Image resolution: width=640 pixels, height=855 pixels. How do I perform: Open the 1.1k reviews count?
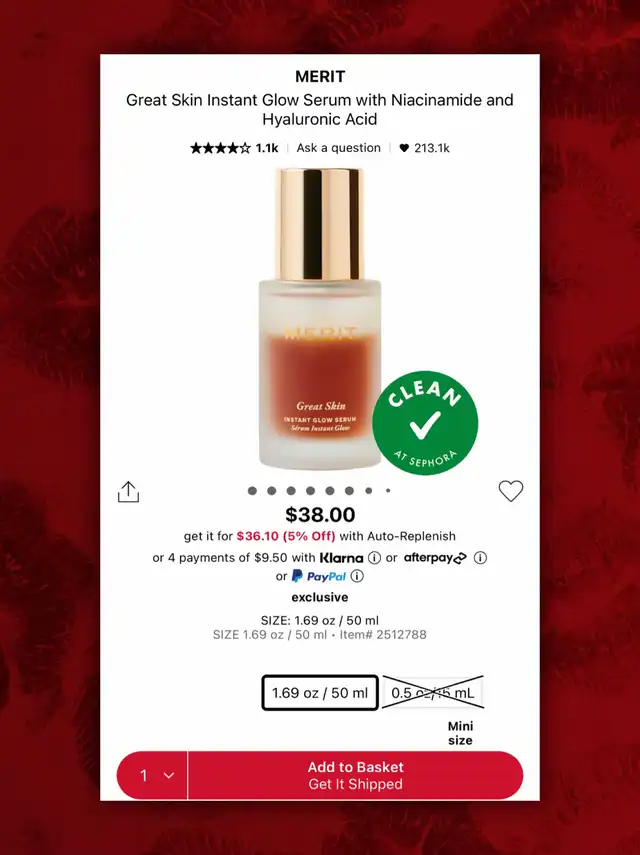[267, 148]
